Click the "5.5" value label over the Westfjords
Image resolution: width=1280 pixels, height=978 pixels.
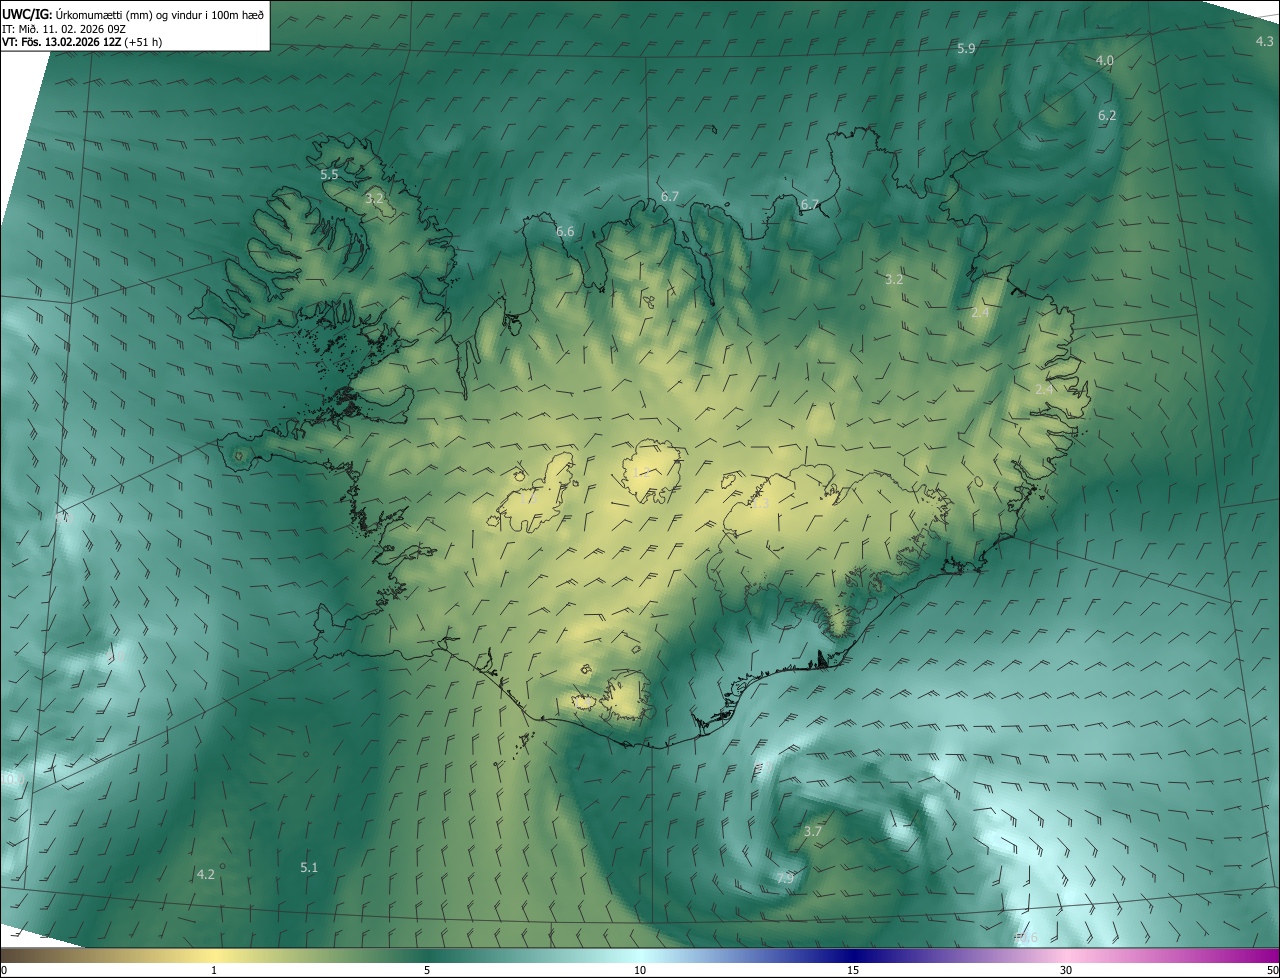329,174
